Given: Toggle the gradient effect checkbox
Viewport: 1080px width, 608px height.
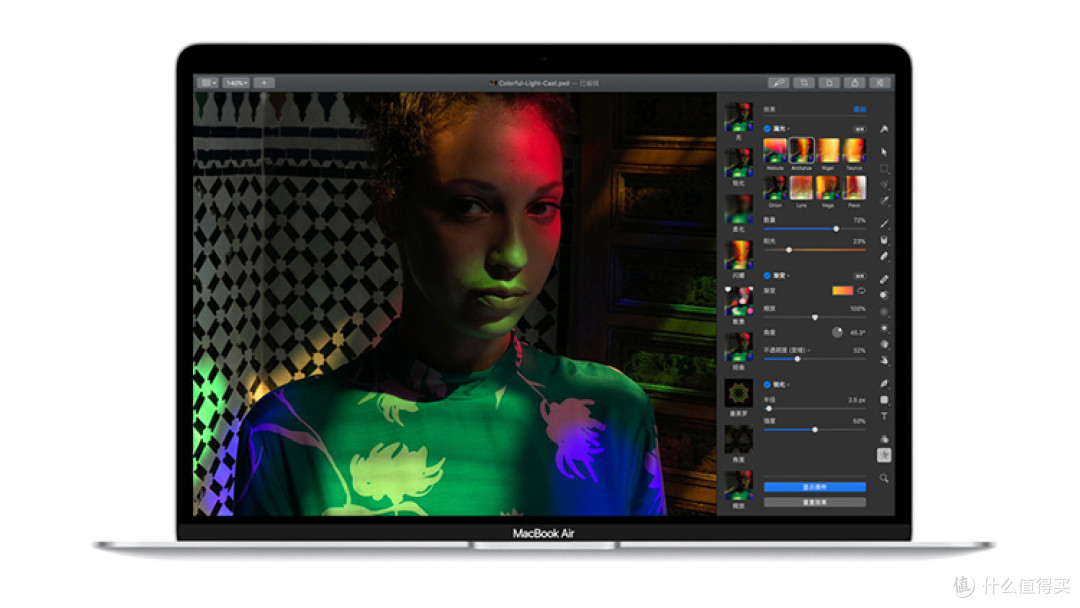Looking at the screenshot, I should [767, 275].
